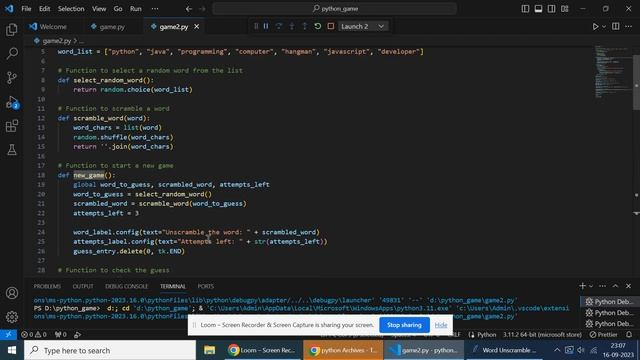Restart the debug session
This screenshot has width=640, height=360.
pos(318,26)
